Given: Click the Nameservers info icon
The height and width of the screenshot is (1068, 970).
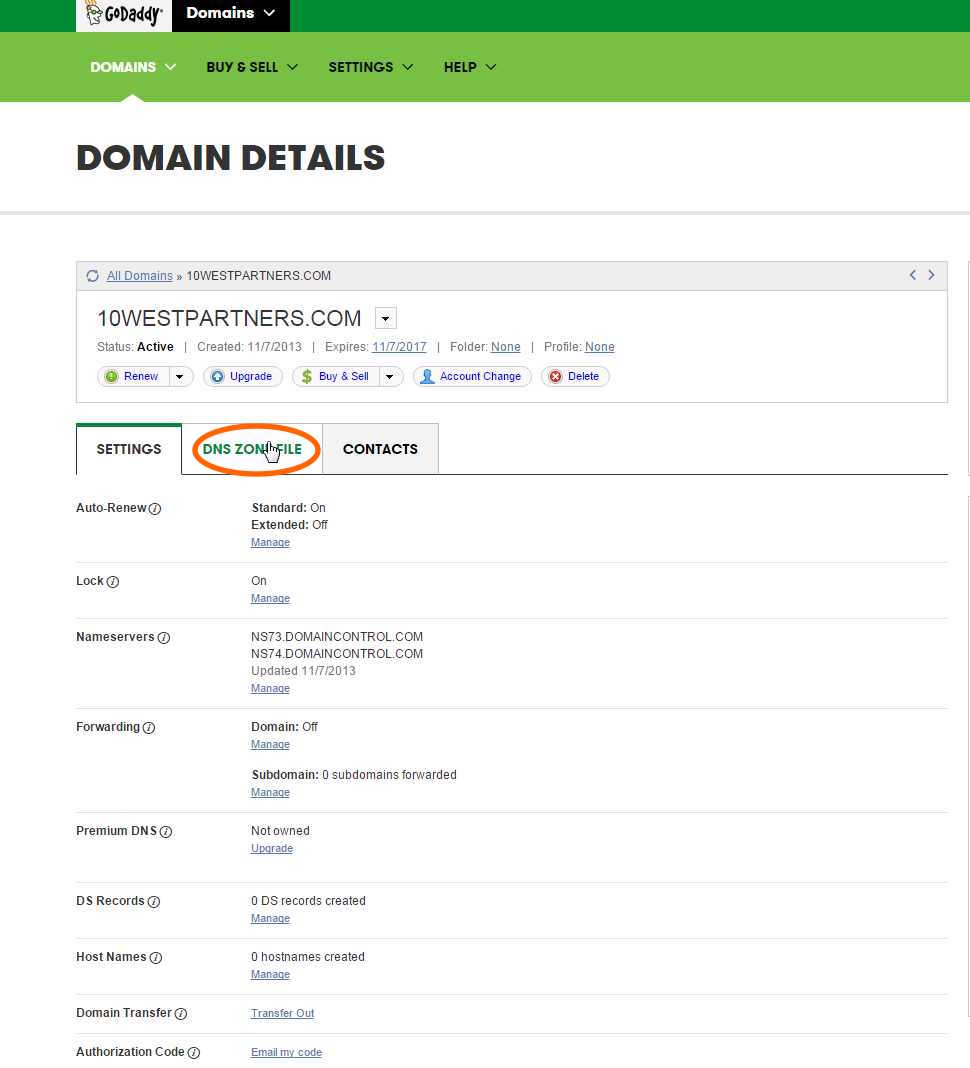Looking at the screenshot, I should pos(164,638).
